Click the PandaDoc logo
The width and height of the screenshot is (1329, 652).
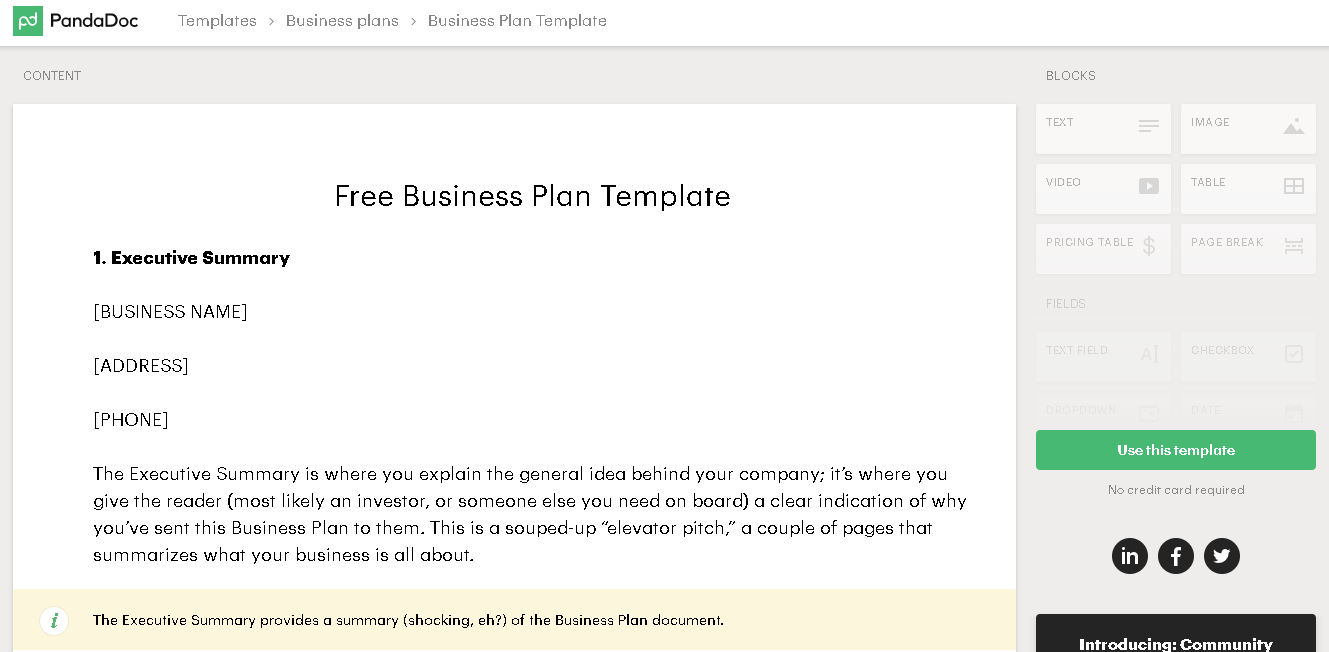click(x=76, y=20)
